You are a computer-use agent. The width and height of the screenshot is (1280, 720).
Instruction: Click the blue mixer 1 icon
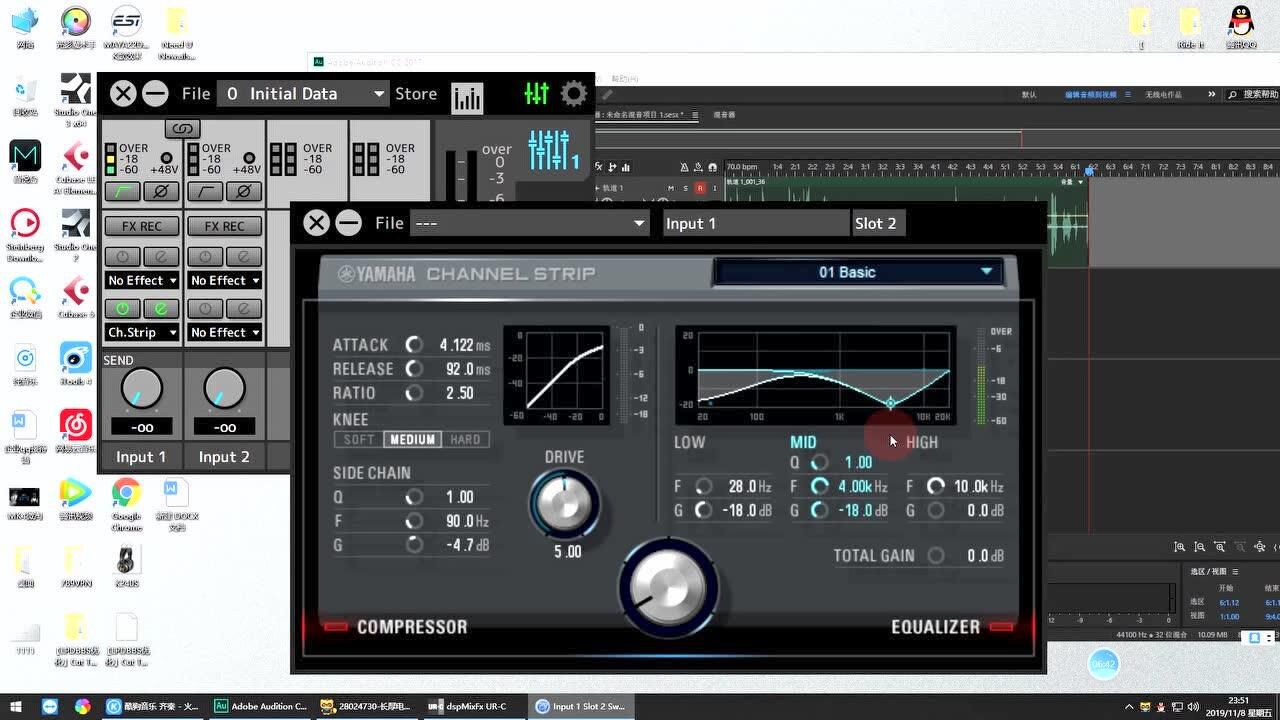[554, 150]
